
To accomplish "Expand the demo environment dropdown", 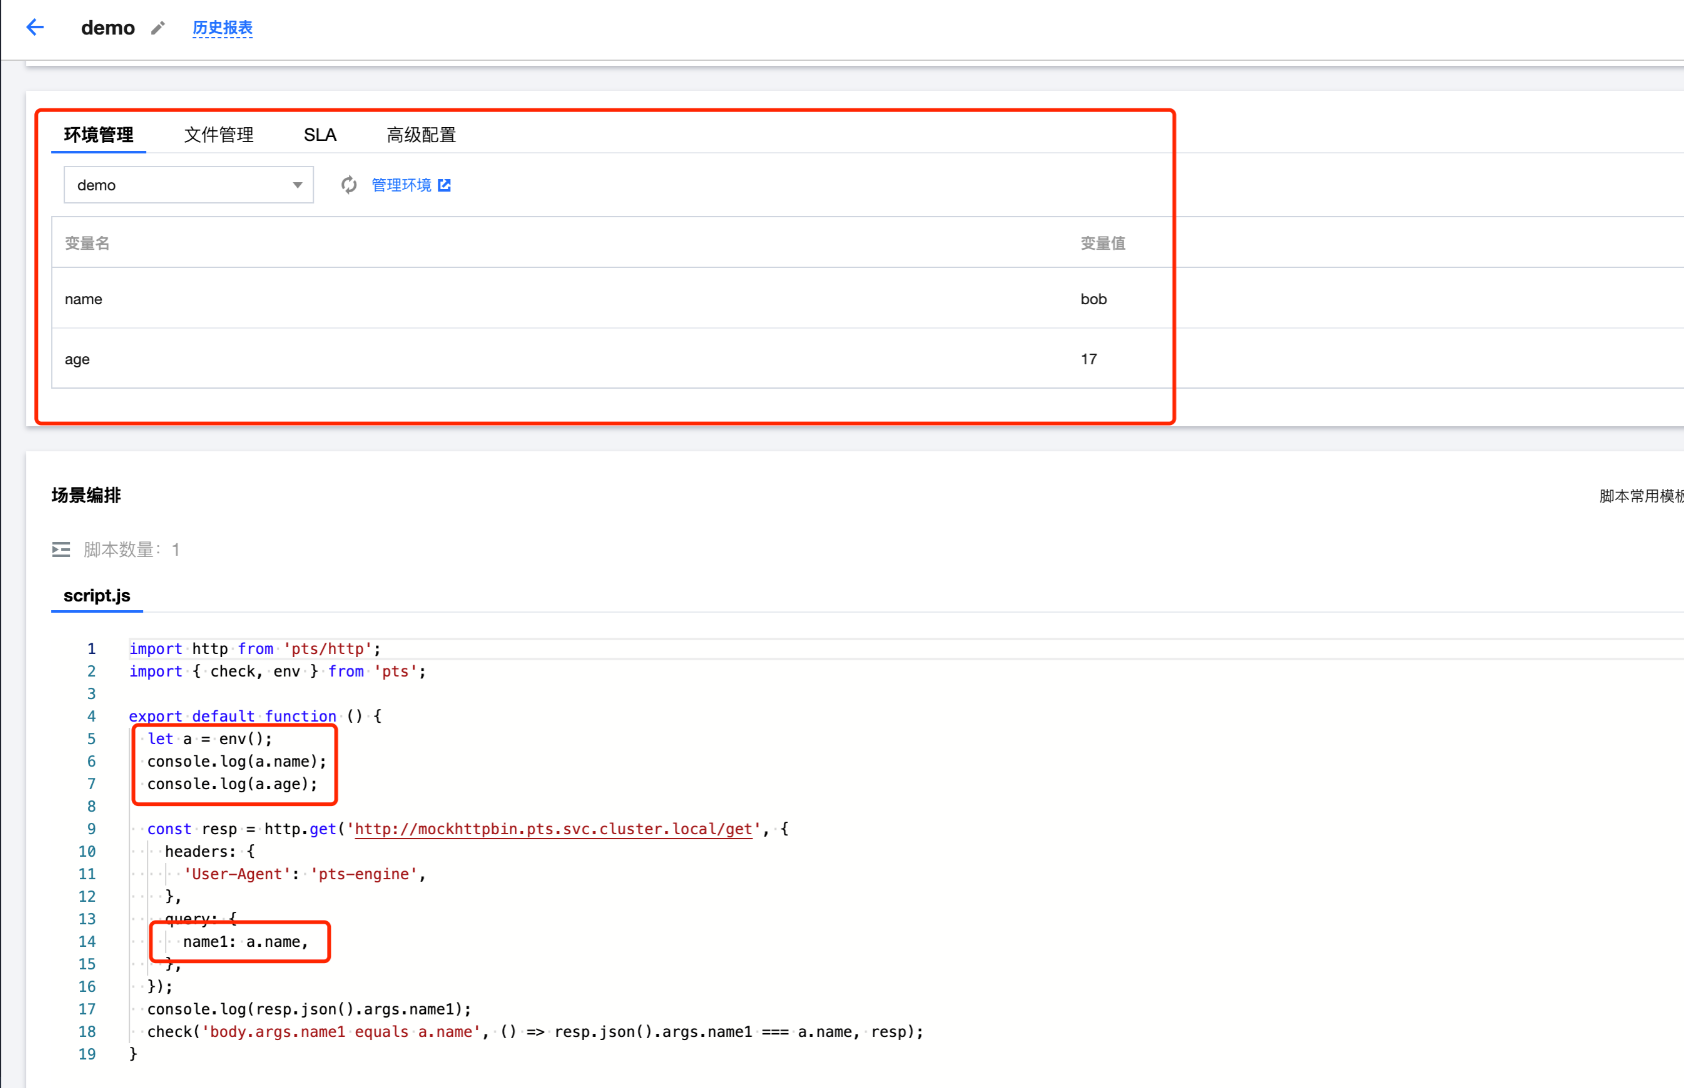I will [x=188, y=185].
